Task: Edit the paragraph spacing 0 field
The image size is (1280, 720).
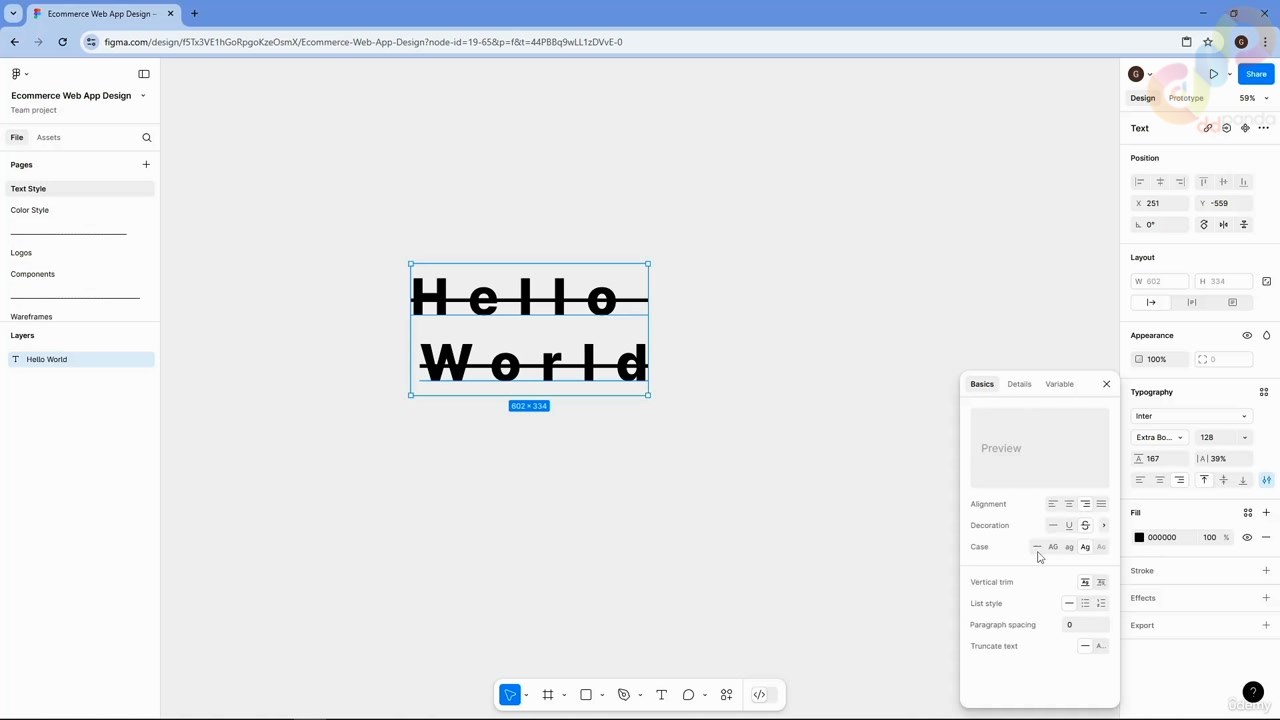Action: tap(1086, 625)
